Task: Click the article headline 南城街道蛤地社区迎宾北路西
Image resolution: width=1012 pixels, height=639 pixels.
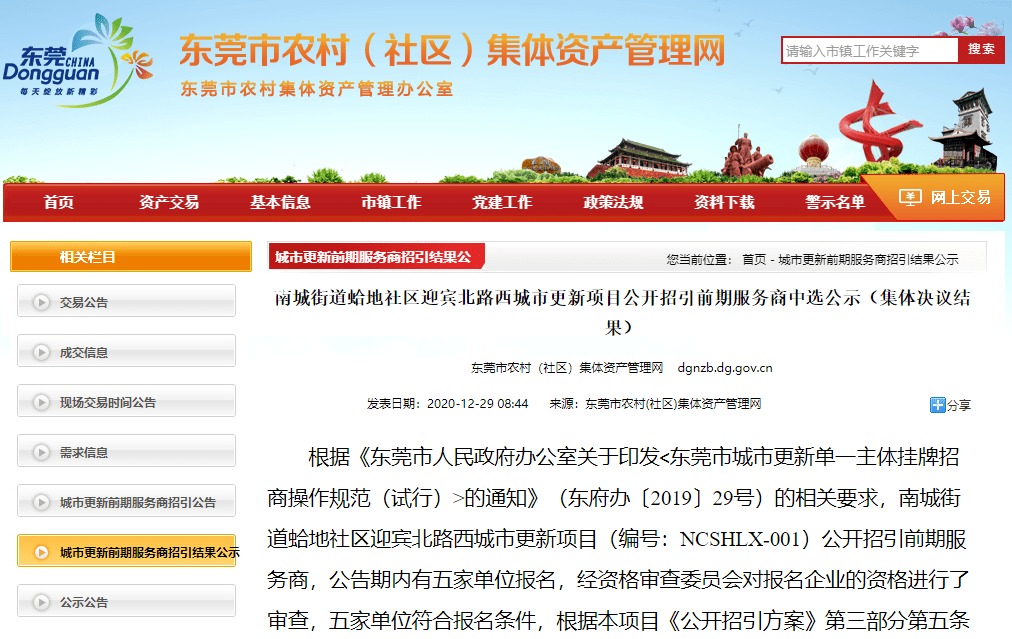Action: (x=622, y=312)
